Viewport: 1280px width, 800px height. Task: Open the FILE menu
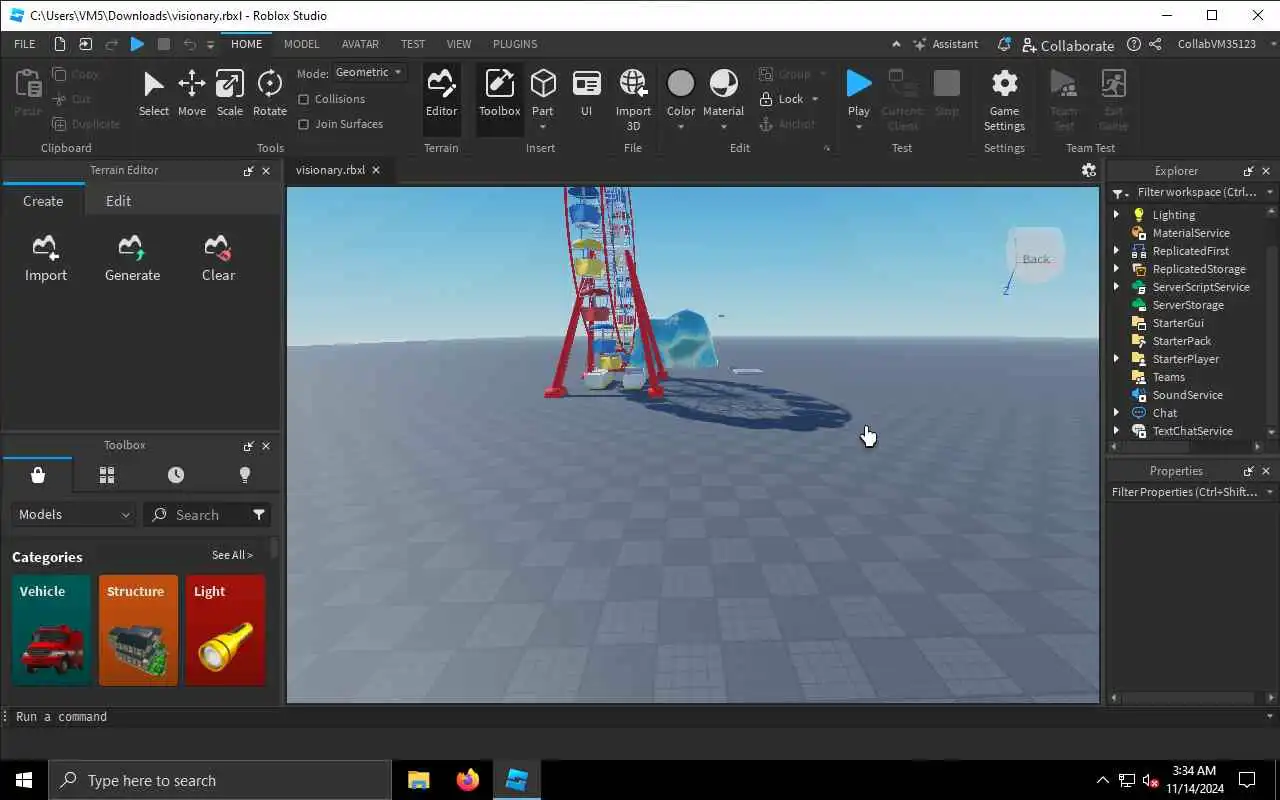(25, 44)
